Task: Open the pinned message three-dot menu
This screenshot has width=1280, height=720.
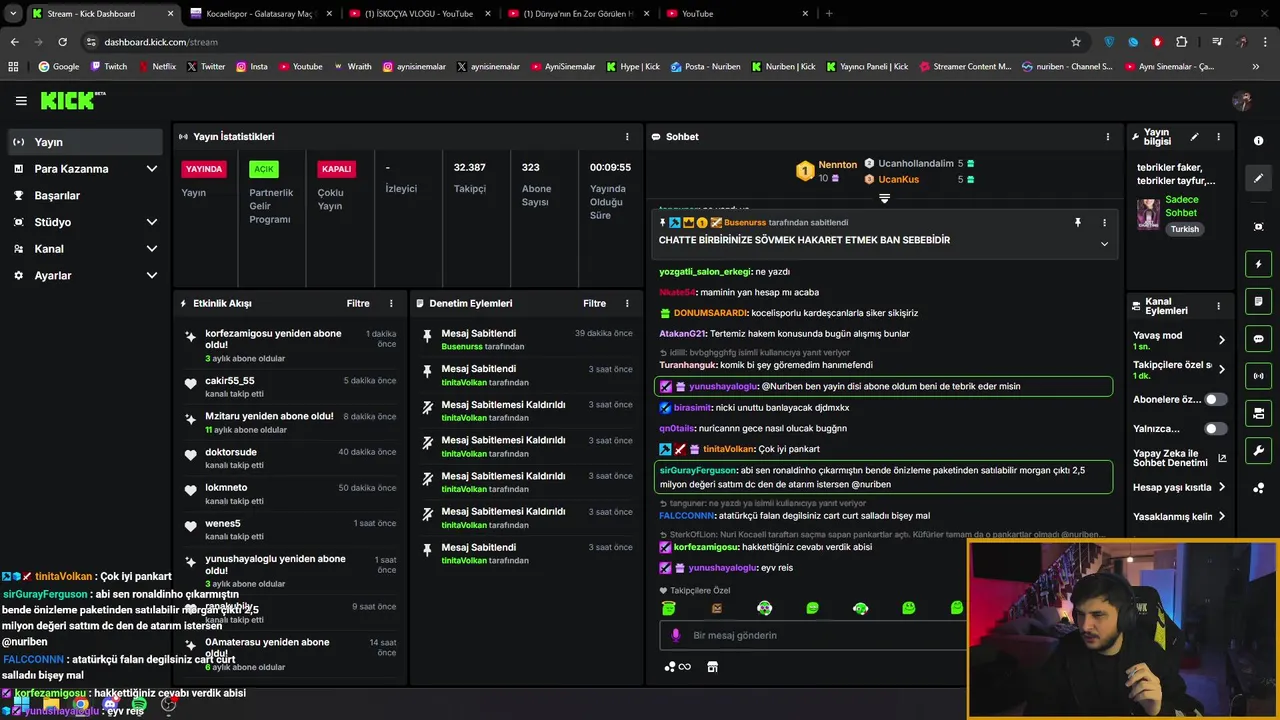Action: (x=1104, y=223)
